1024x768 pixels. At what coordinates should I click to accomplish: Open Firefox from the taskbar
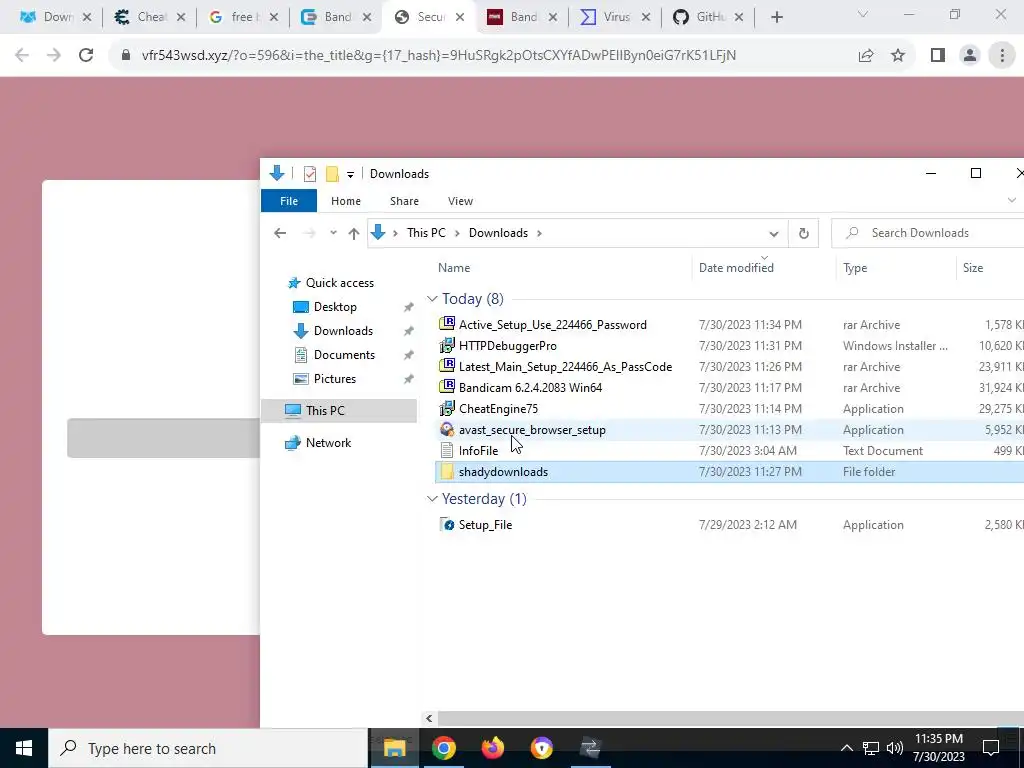(x=492, y=748)
